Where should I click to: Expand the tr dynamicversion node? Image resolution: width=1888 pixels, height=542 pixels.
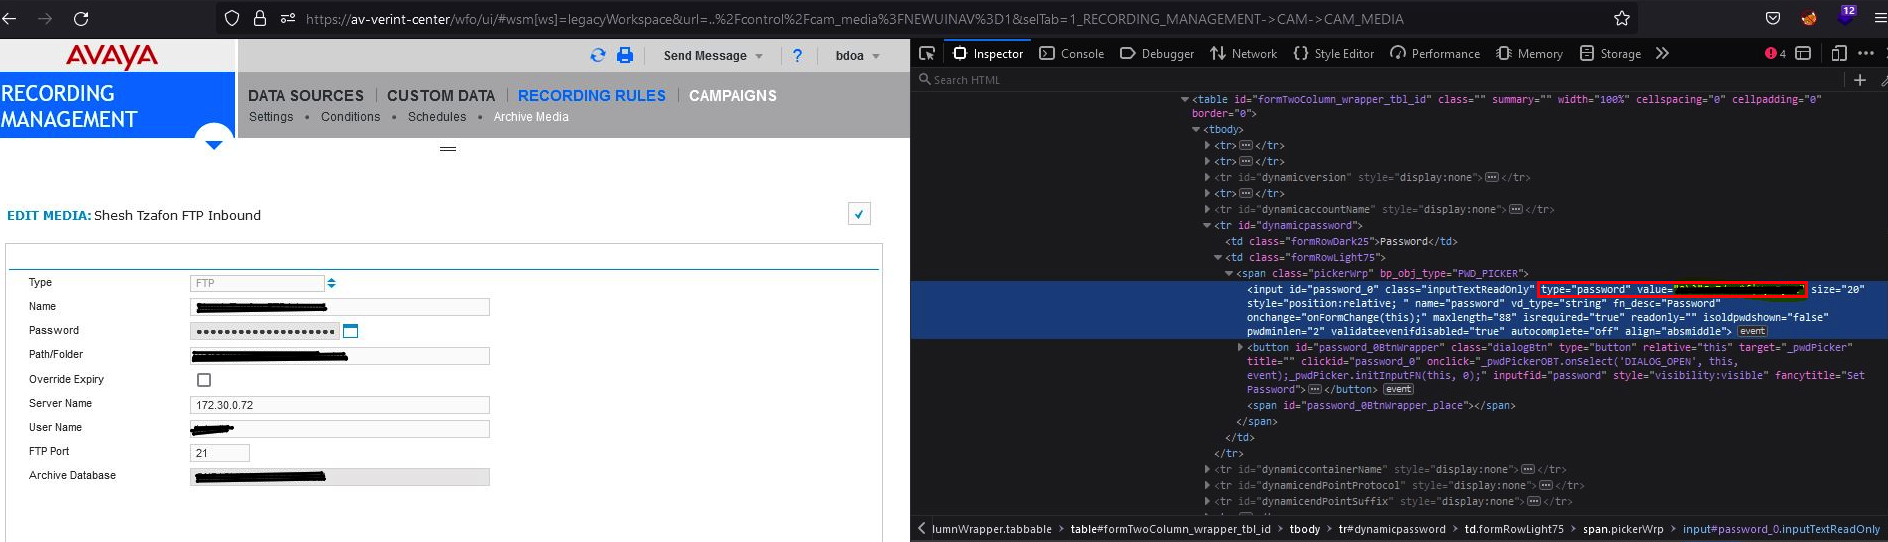point(1207,177)
